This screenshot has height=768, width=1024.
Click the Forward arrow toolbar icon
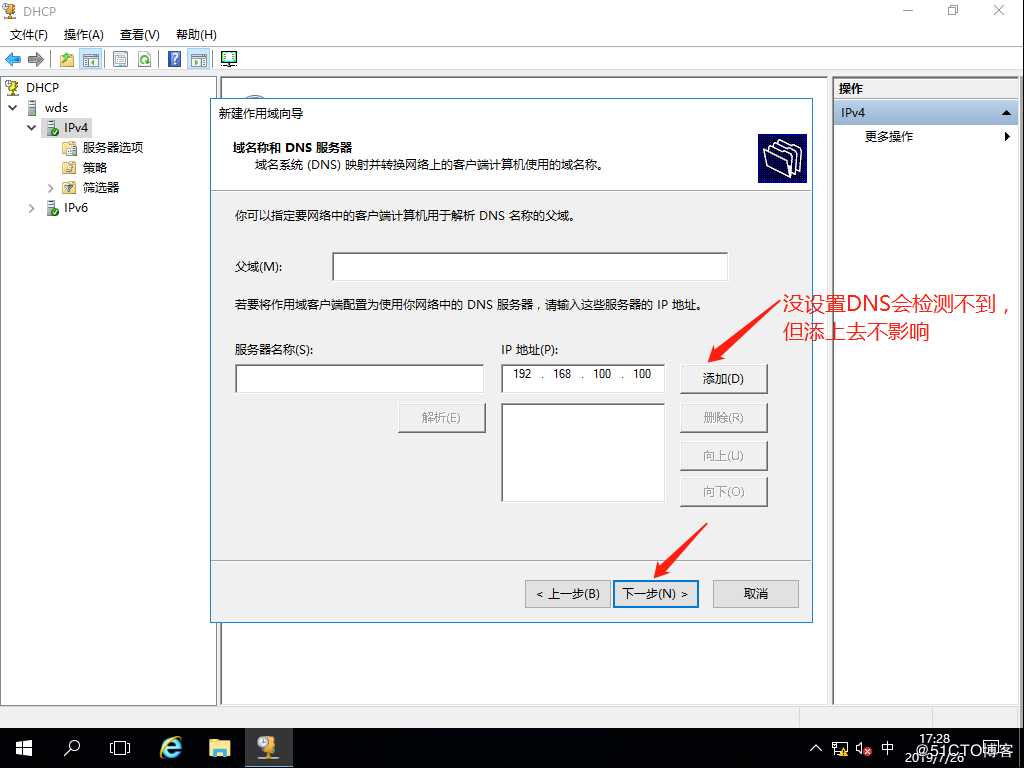coord(36,59)
